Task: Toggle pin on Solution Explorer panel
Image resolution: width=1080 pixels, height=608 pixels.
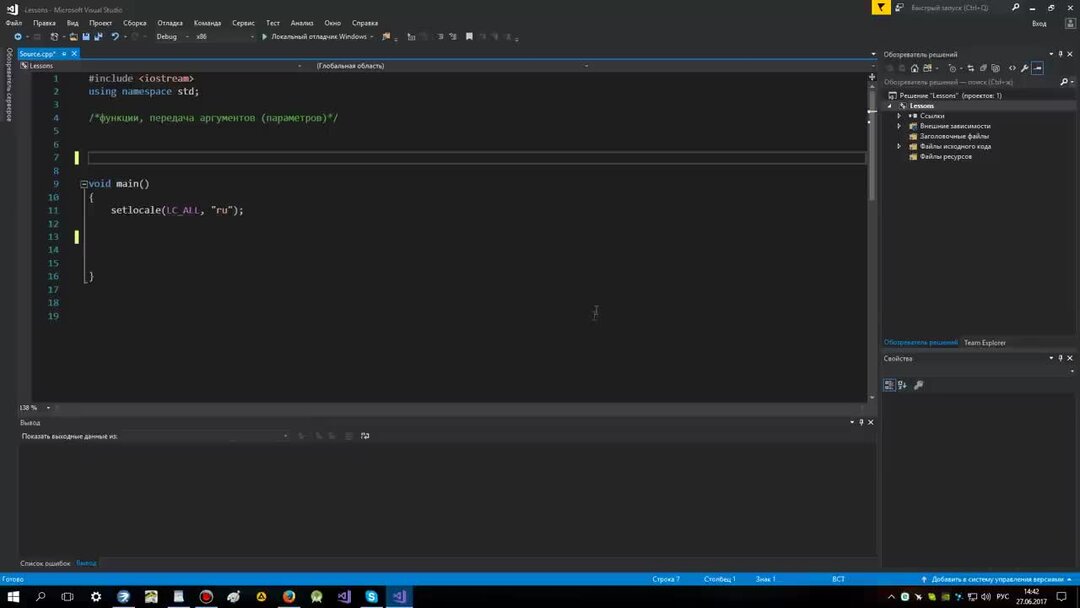Action: tap(1060, 54)
